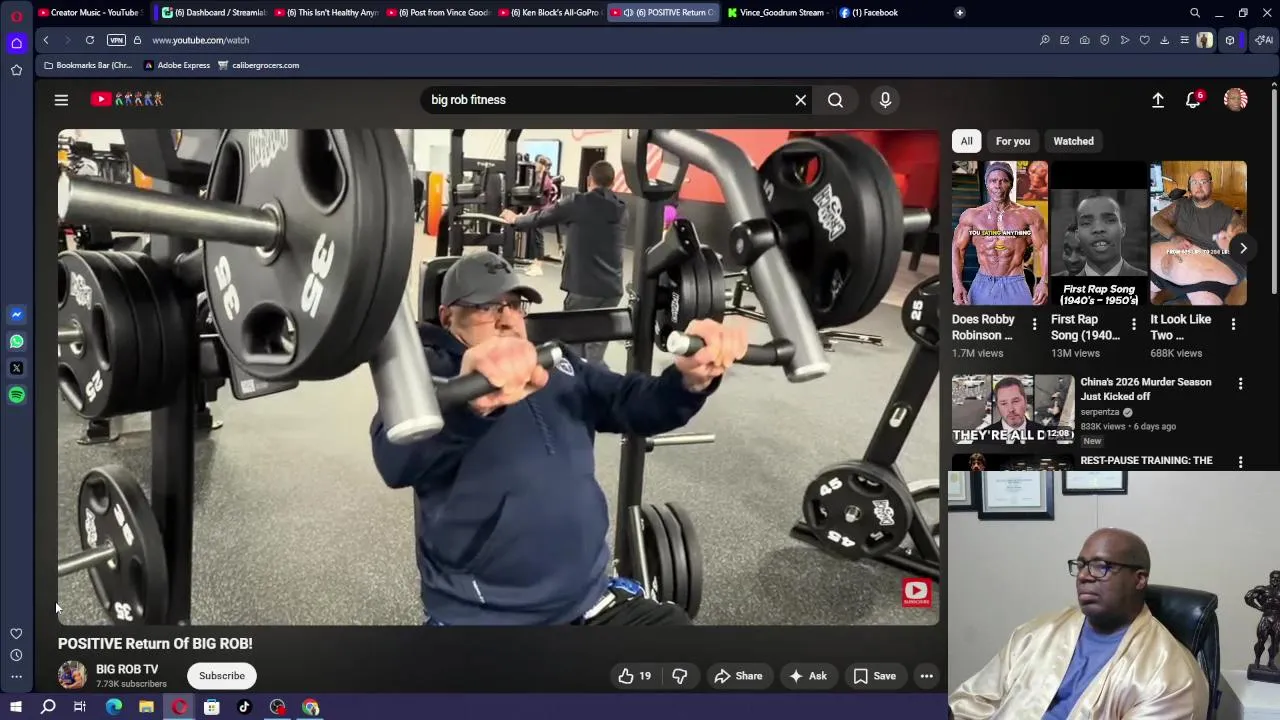
Task: Open the BIG ROB TV channel avatar
Action: [72, 676]
